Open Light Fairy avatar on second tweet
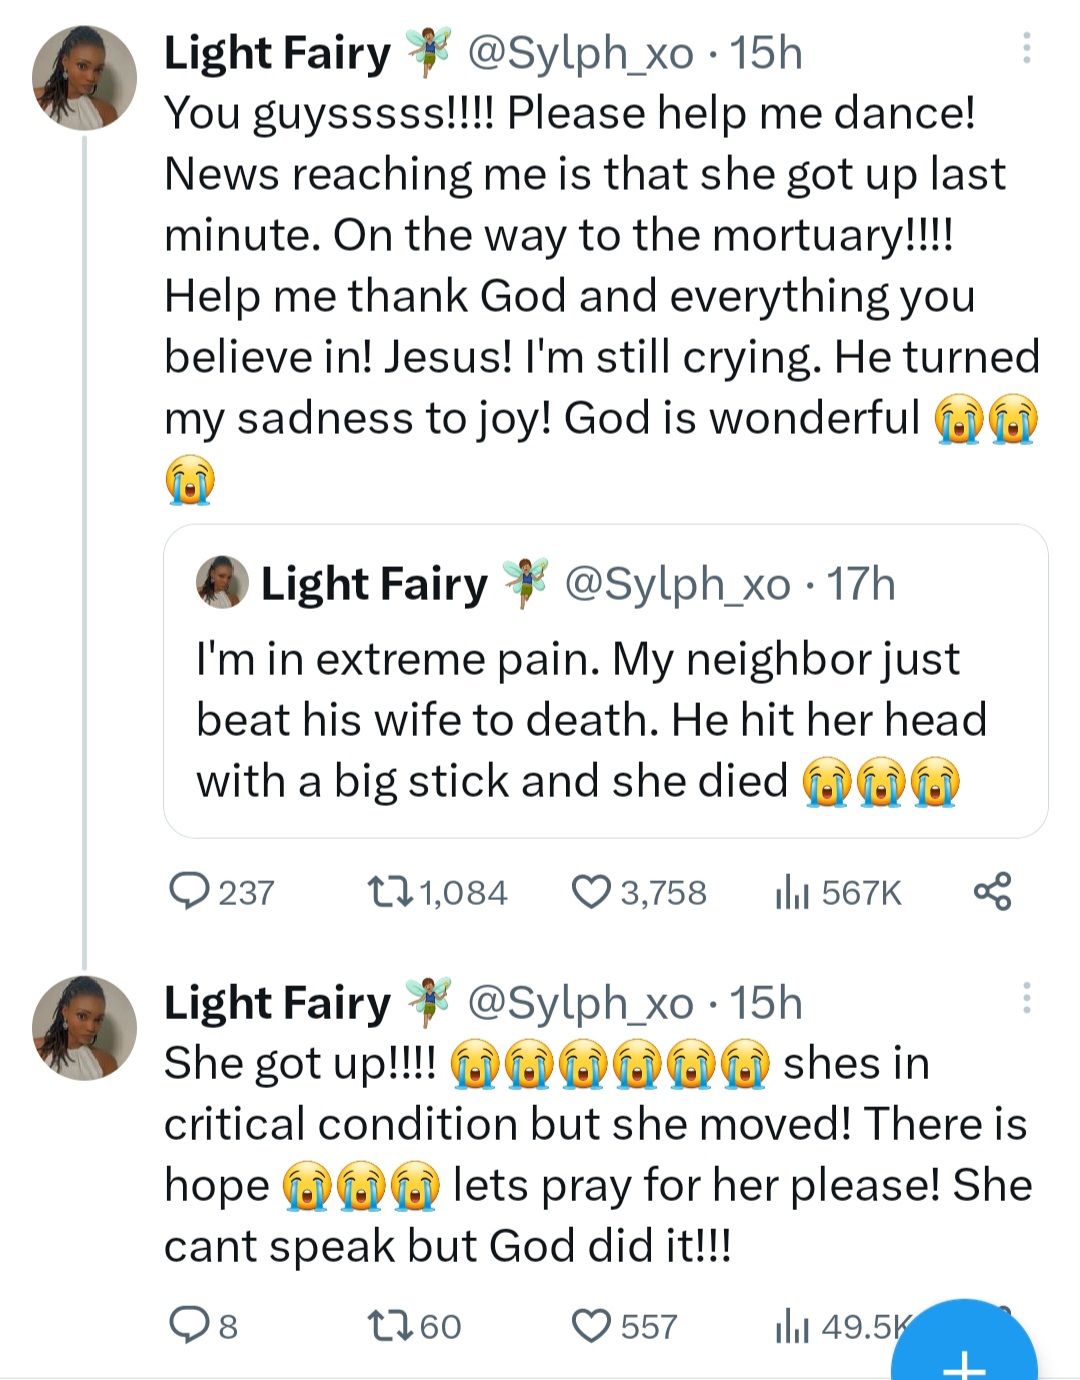The height and width of the screenshot is (1380, 1080). click(85, 1027)
